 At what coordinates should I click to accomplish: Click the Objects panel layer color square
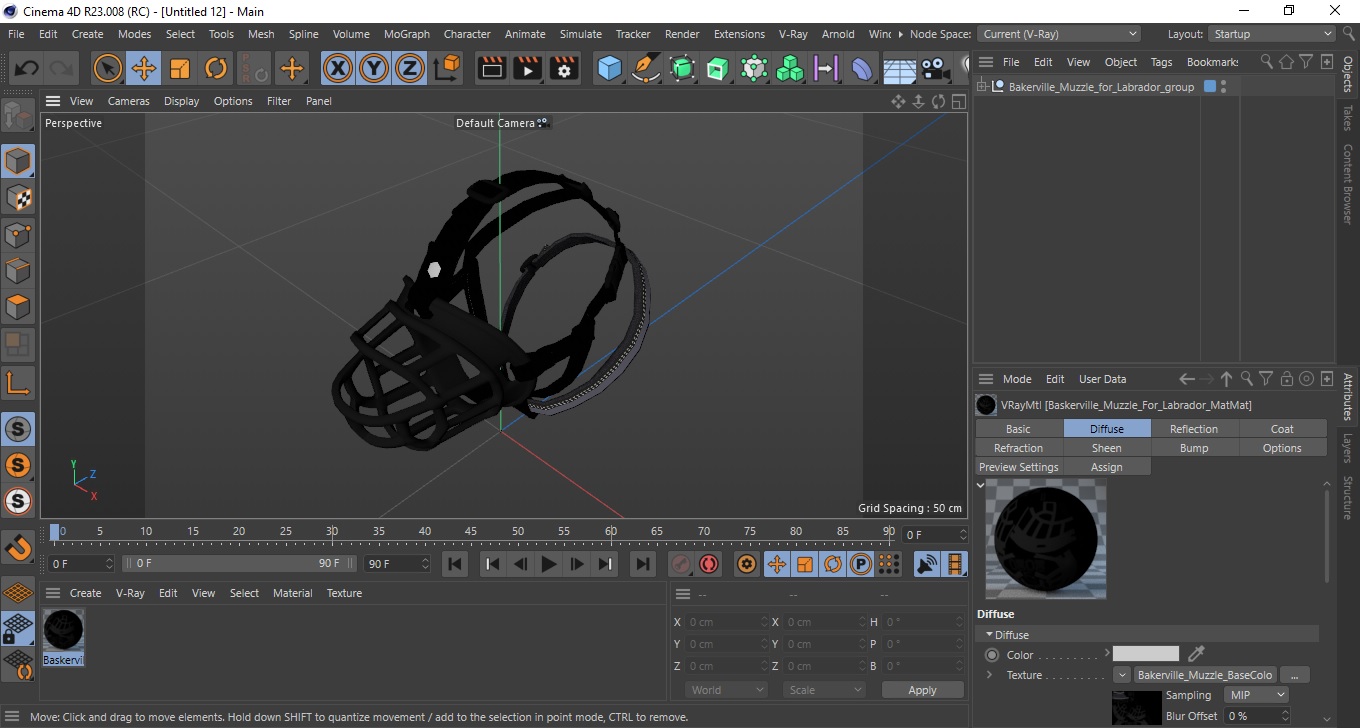click(1210, 87)
